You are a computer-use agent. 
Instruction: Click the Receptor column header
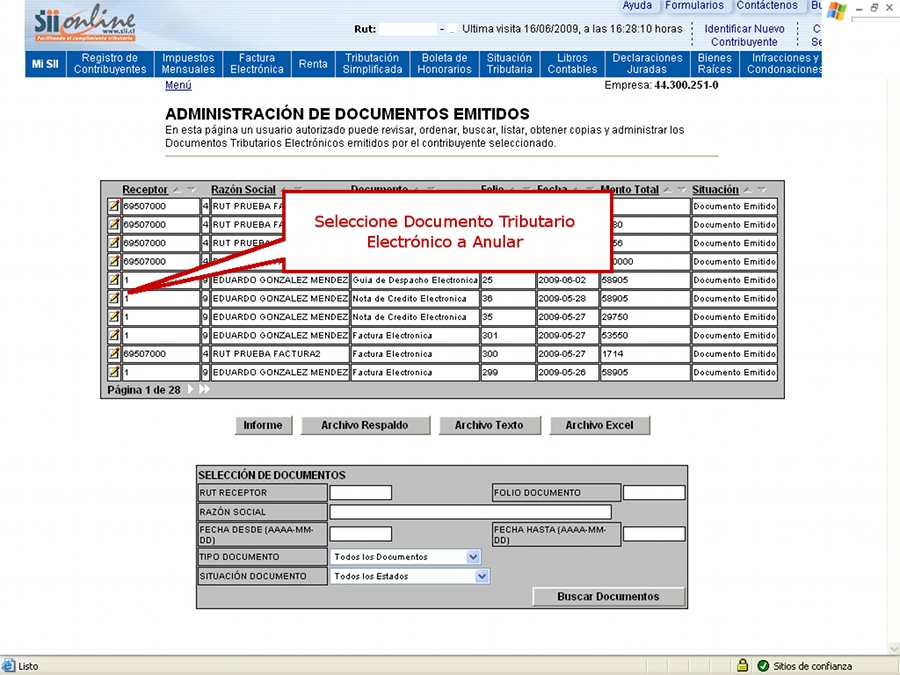click(x=145, y=189)
